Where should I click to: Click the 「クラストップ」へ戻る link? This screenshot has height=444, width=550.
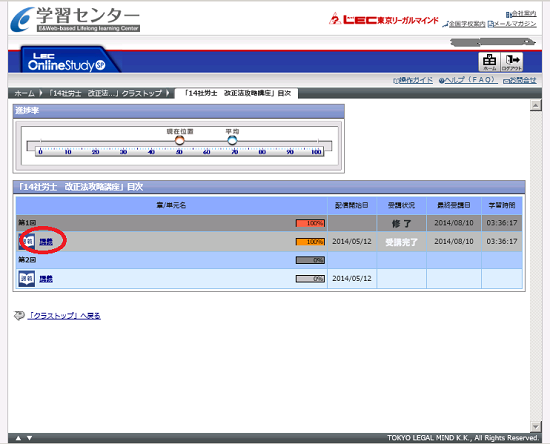pyautogui.click(x=64, y=316)
